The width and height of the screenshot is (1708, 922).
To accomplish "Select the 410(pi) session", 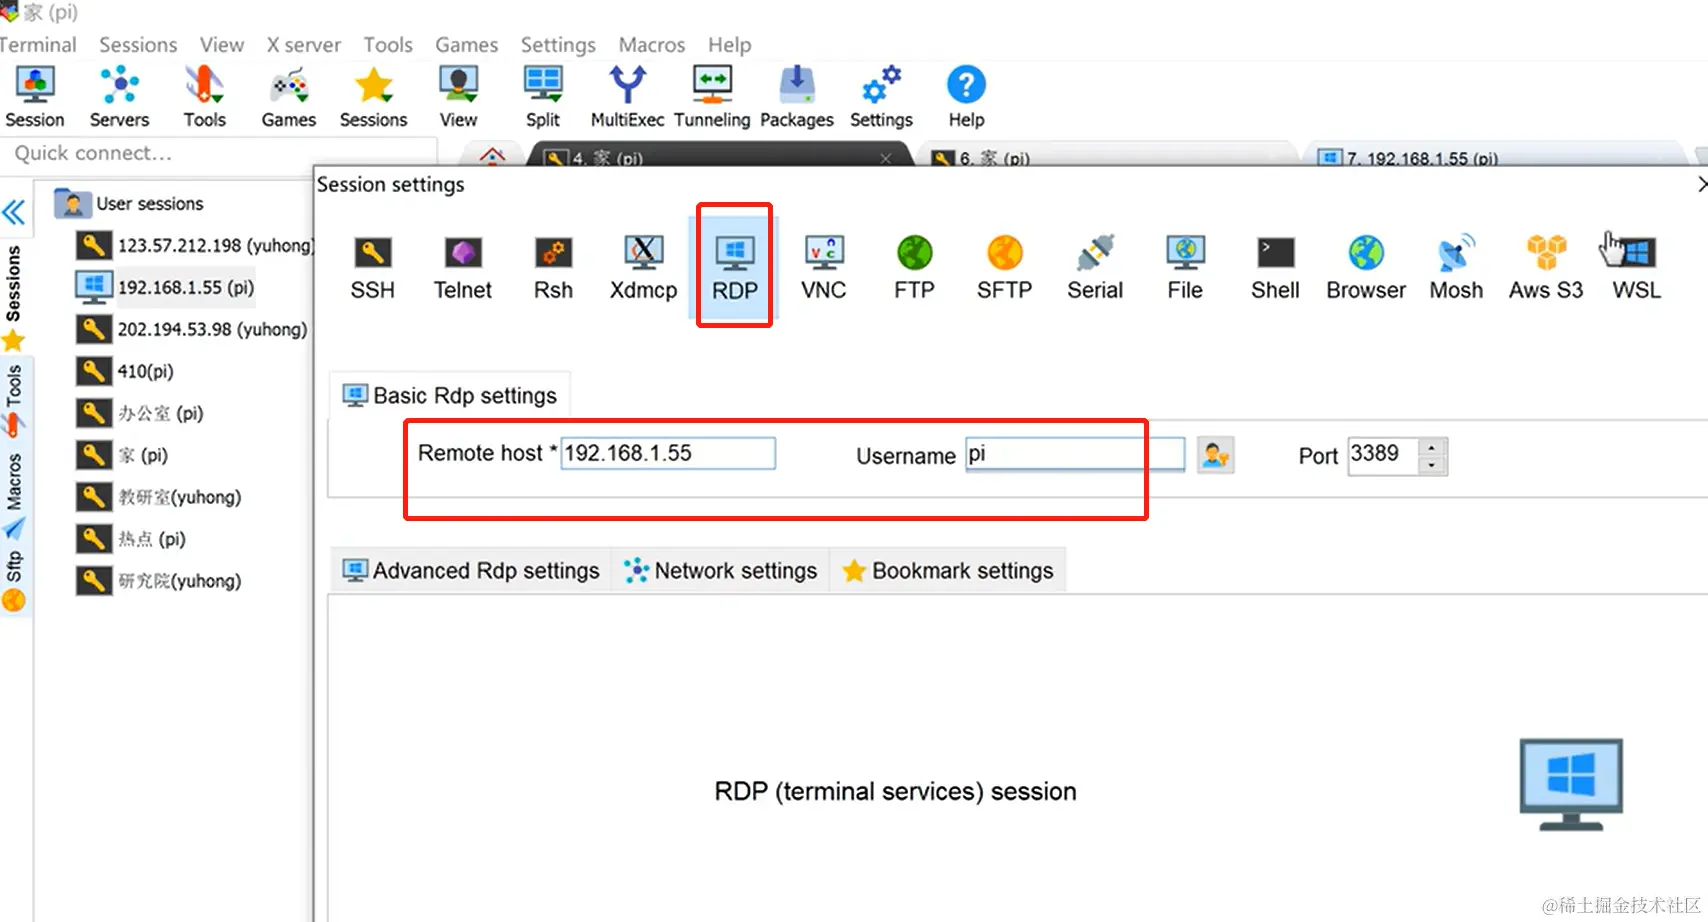I will click(126, 371).
